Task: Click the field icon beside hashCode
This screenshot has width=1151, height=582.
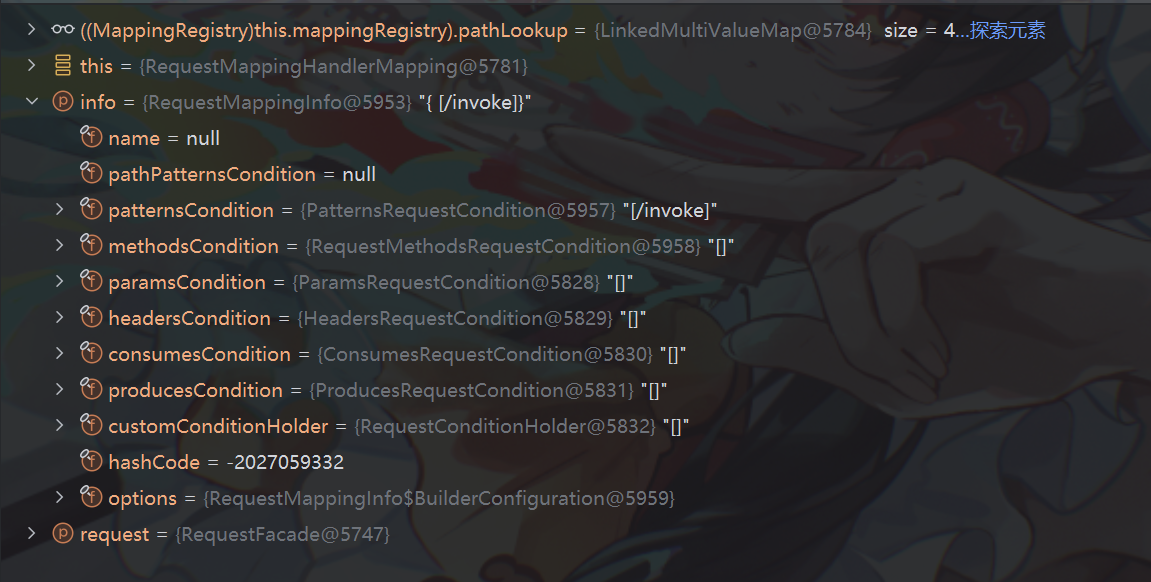Action: (91, 460)
